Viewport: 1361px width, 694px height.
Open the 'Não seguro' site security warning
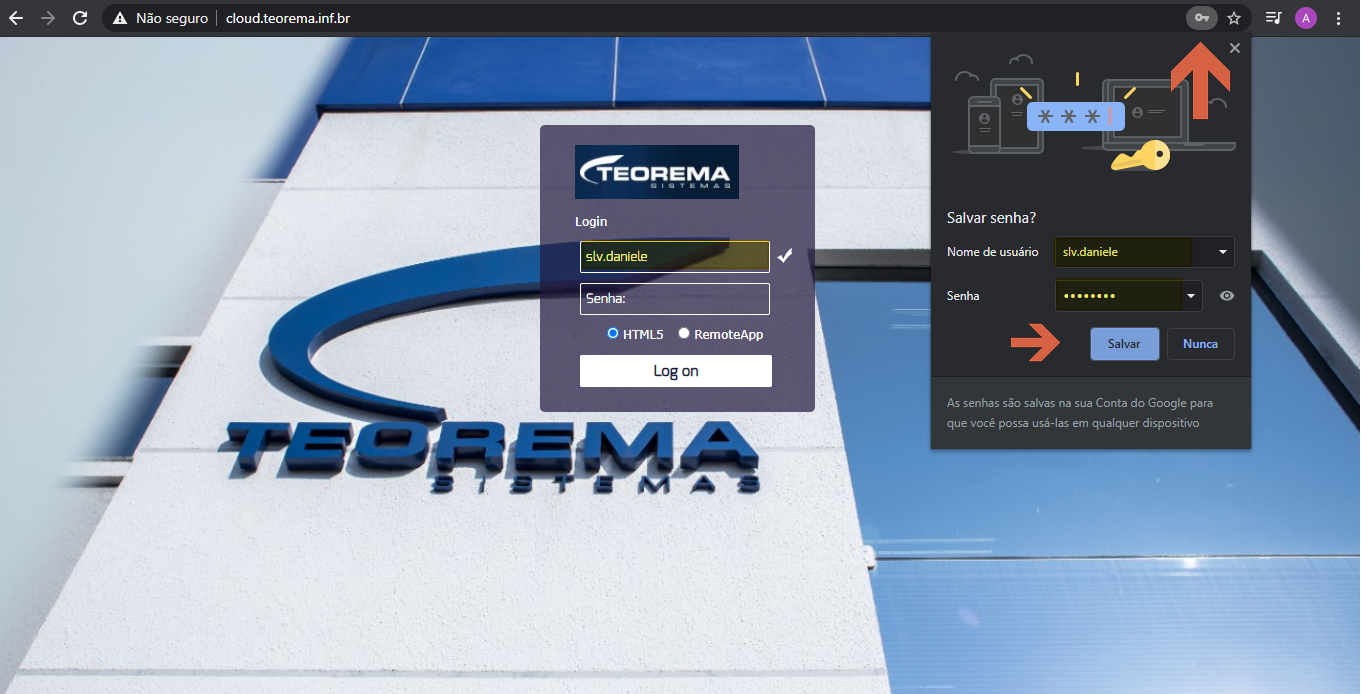[x=160, y=18]
